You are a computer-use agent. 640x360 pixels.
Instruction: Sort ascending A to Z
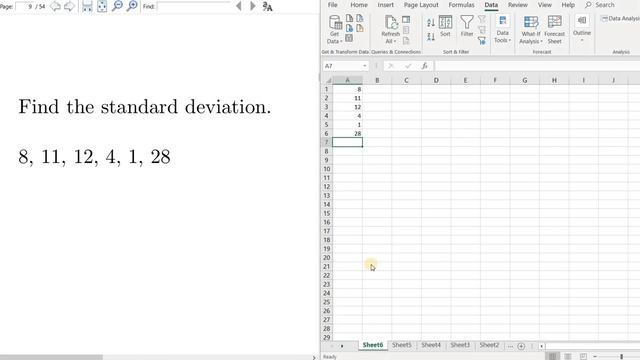tap(431, 23)
